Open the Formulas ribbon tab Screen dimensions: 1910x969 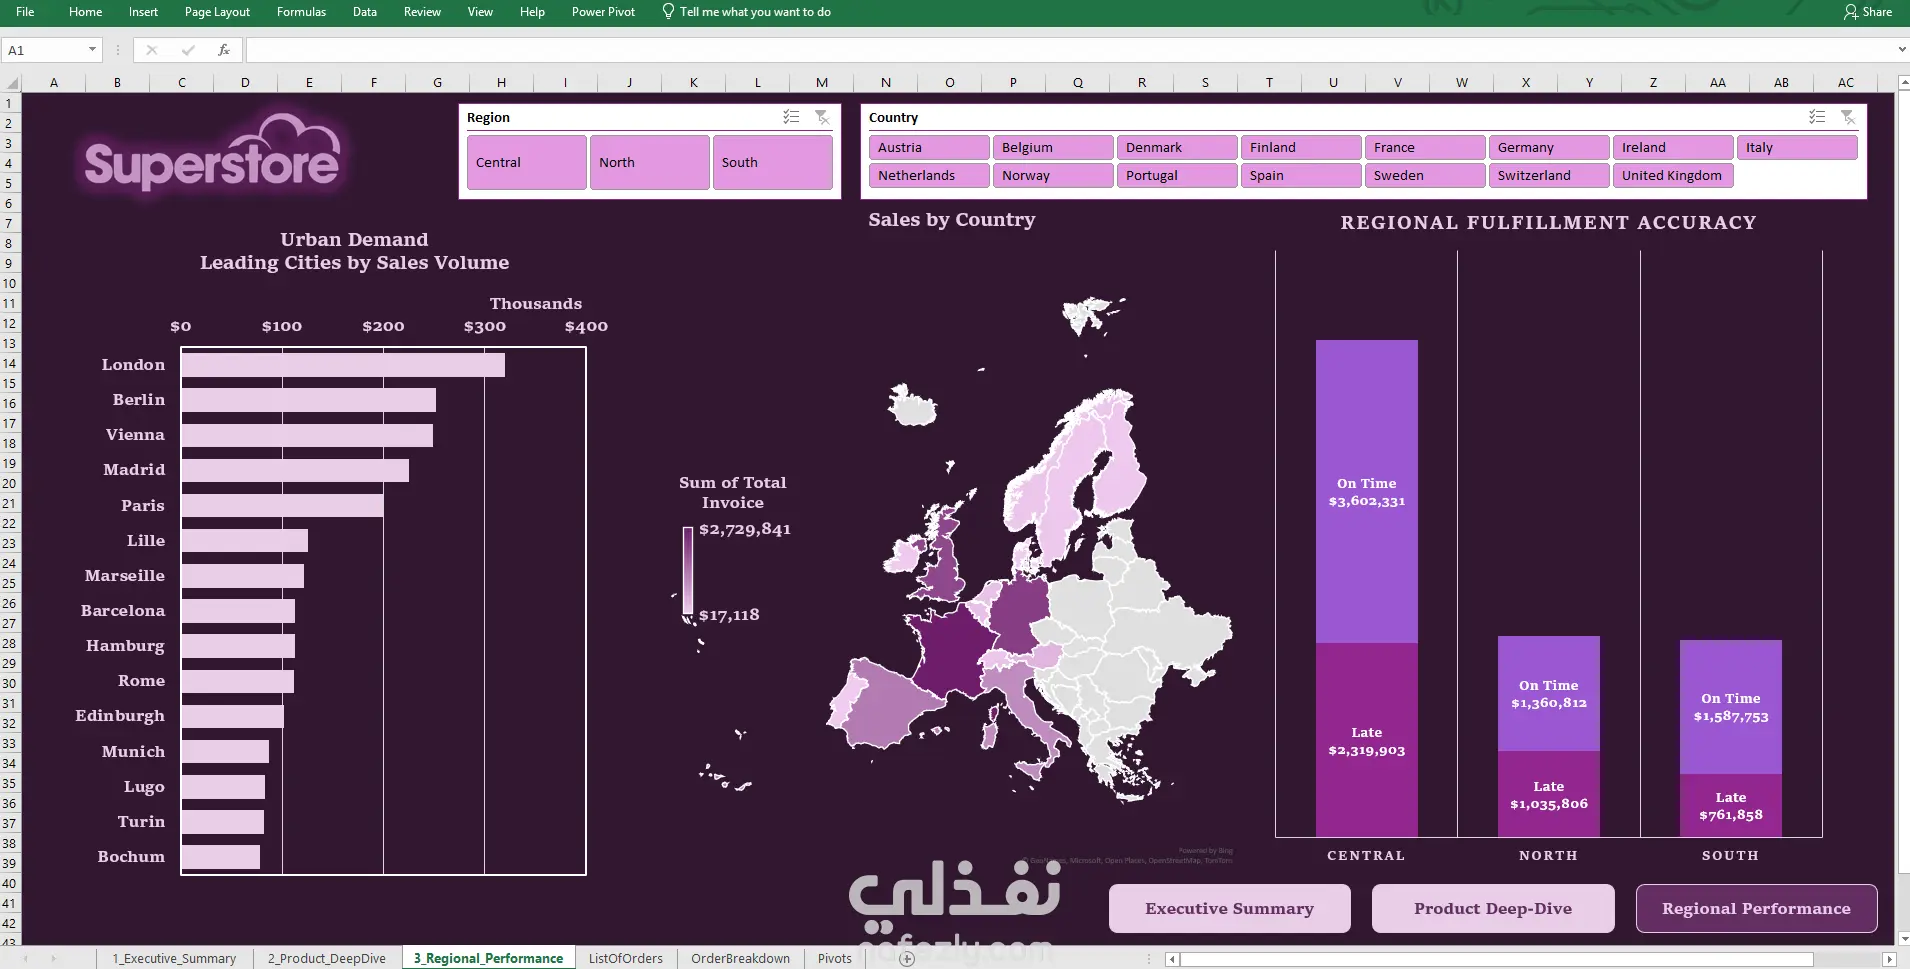click(x=301, y=12)
